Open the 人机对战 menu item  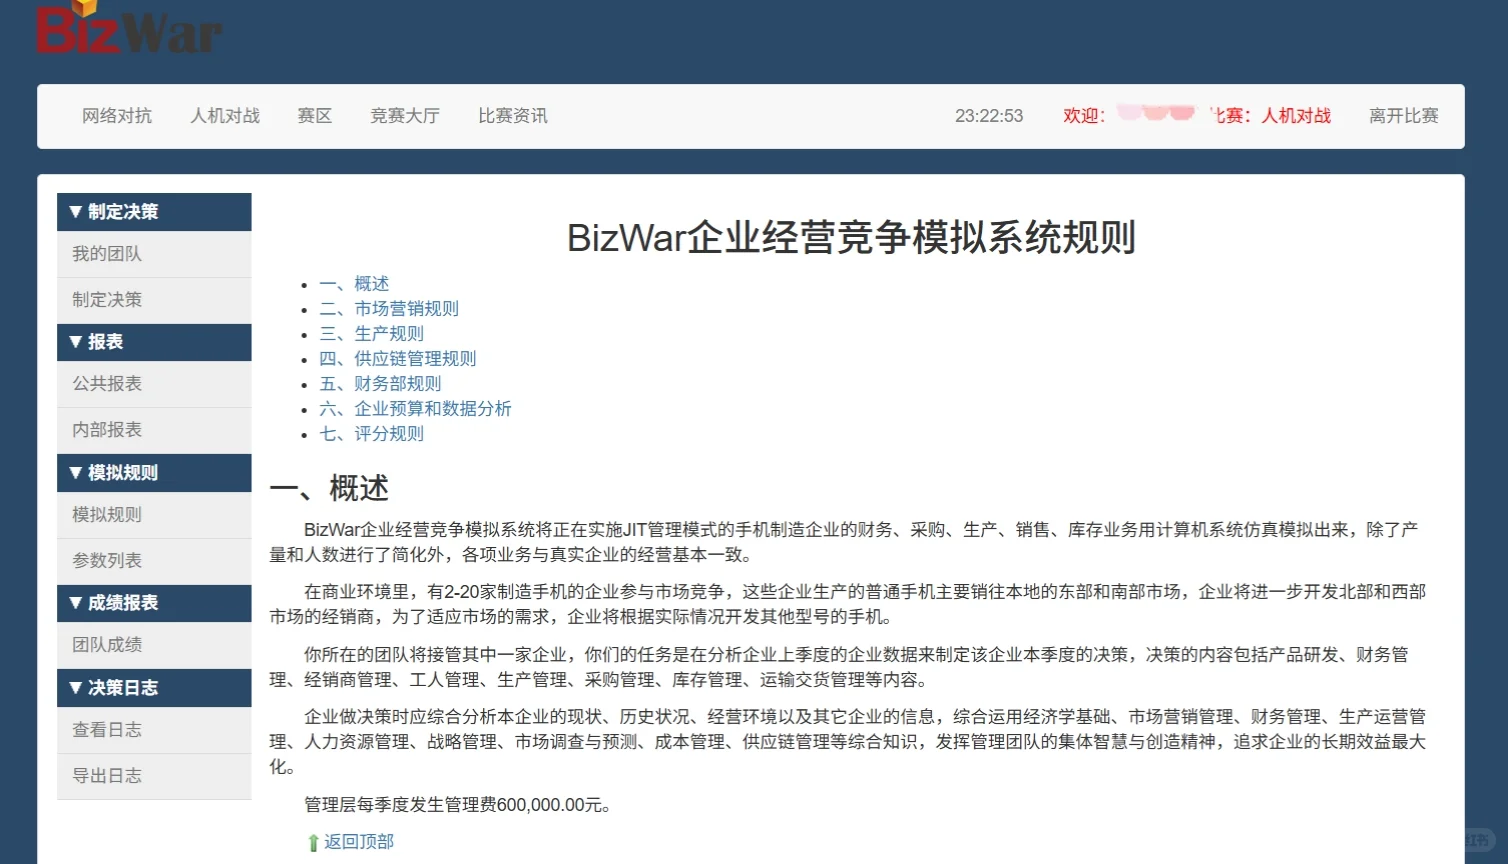click(x=225, y=116)
